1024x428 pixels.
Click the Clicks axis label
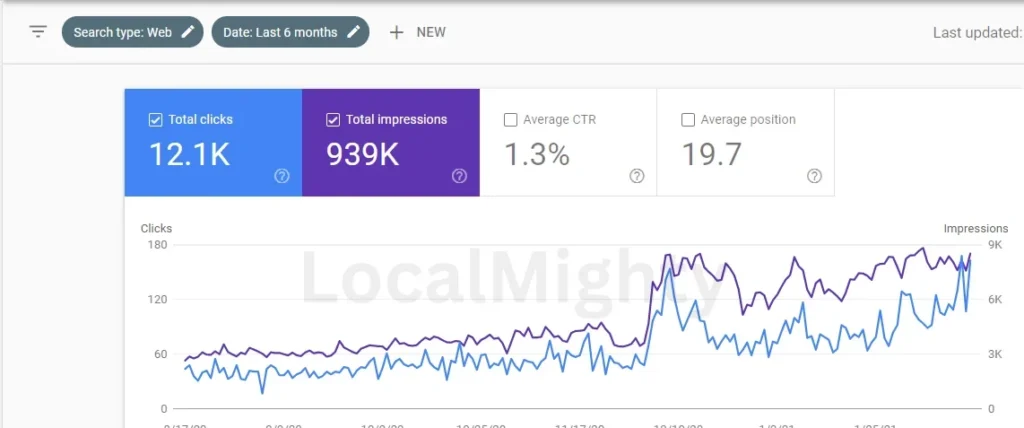click(x=156, y=228)
